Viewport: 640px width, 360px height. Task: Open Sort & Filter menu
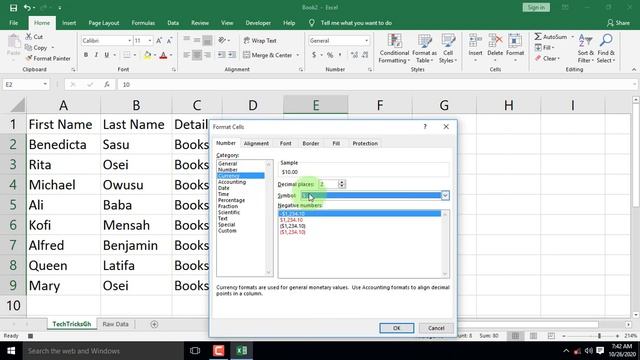pyautogui.click(x=585, y=49)
